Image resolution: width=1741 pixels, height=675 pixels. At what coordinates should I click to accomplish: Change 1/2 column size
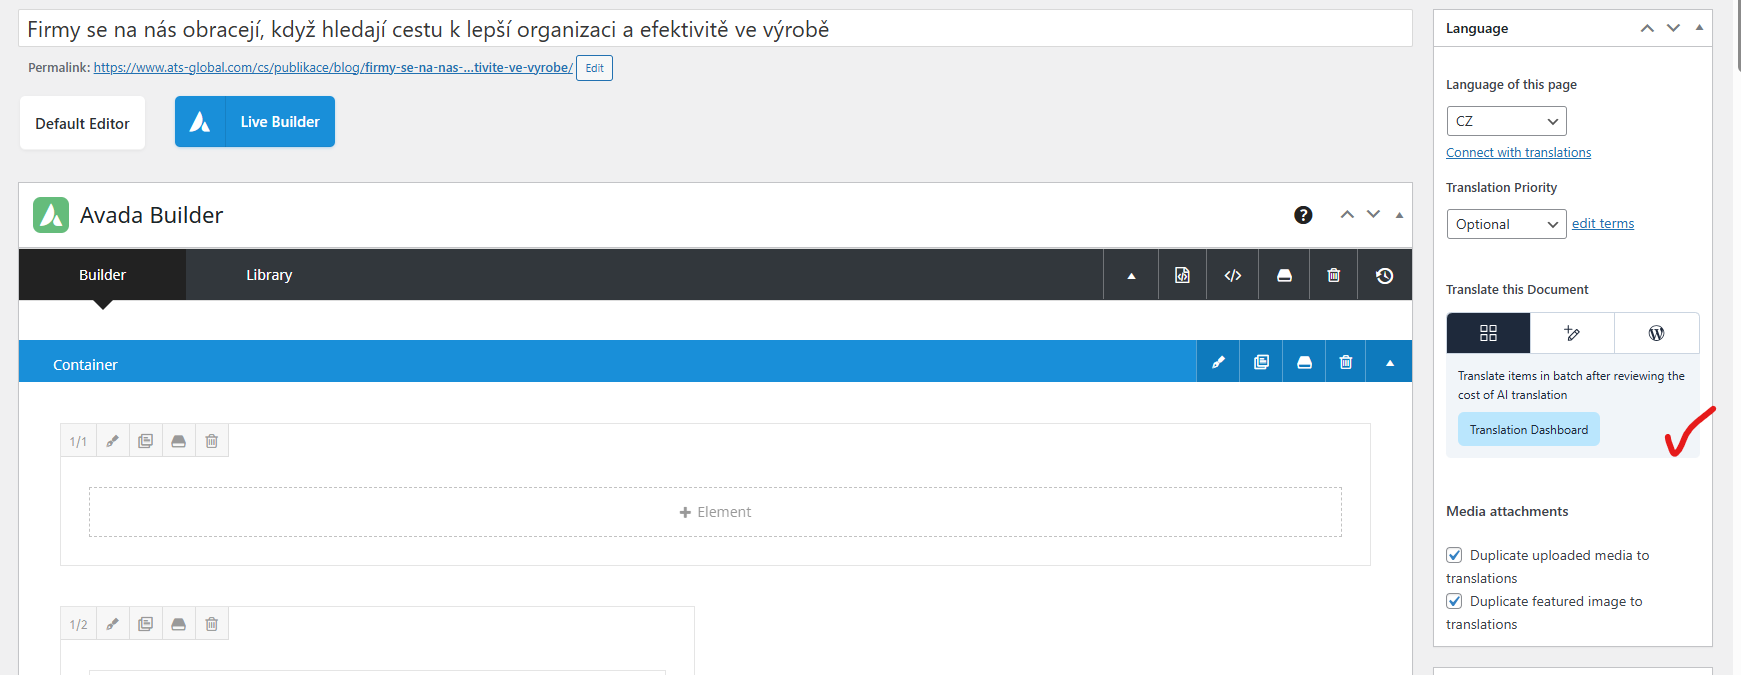pyautogui.click(x=78, y=624)
